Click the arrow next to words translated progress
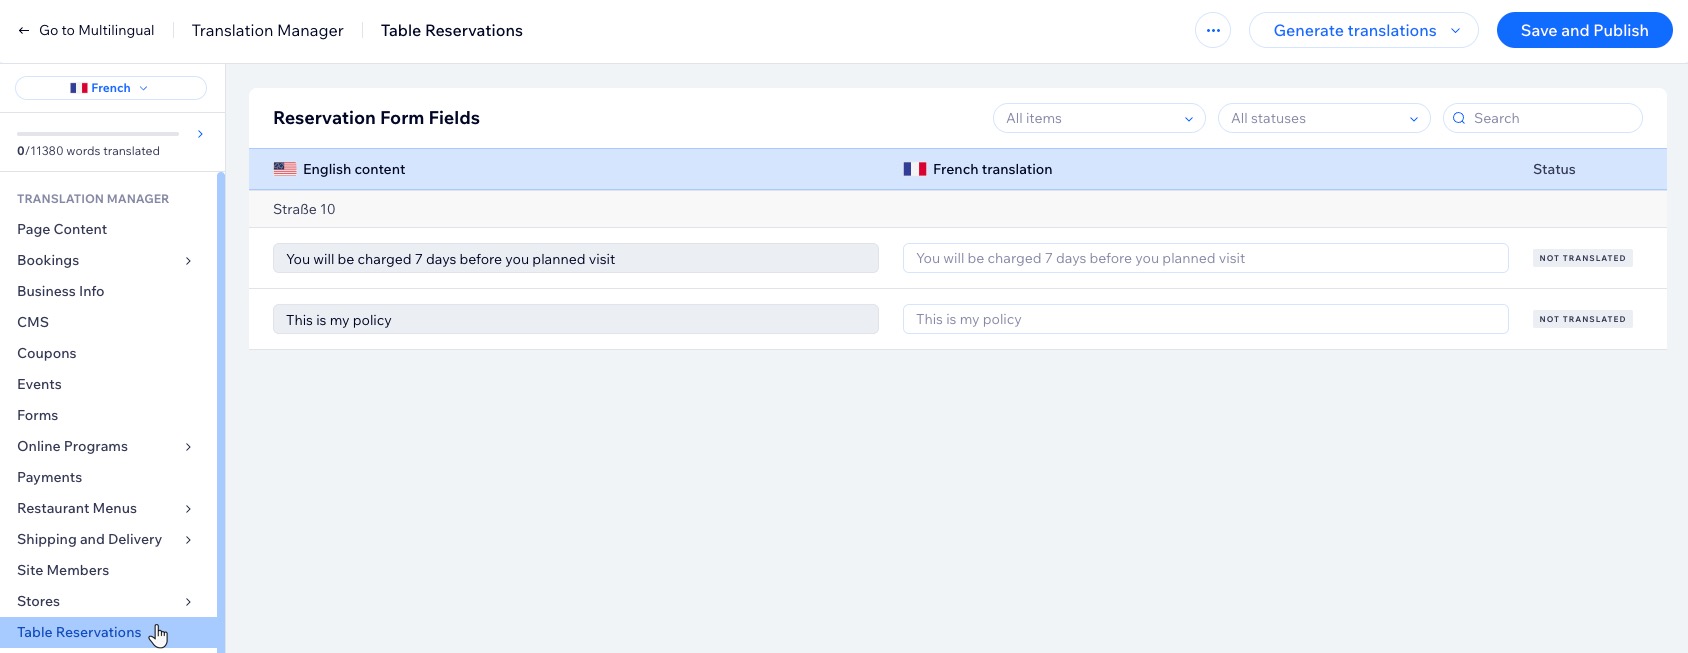 [x=200, y=134]
